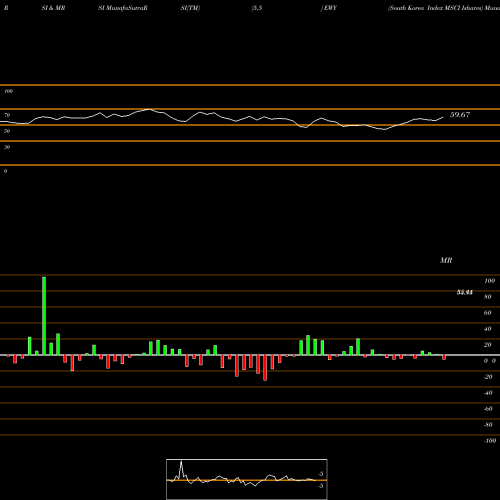Click the RSI panel's 0 level label

point(5,171)
